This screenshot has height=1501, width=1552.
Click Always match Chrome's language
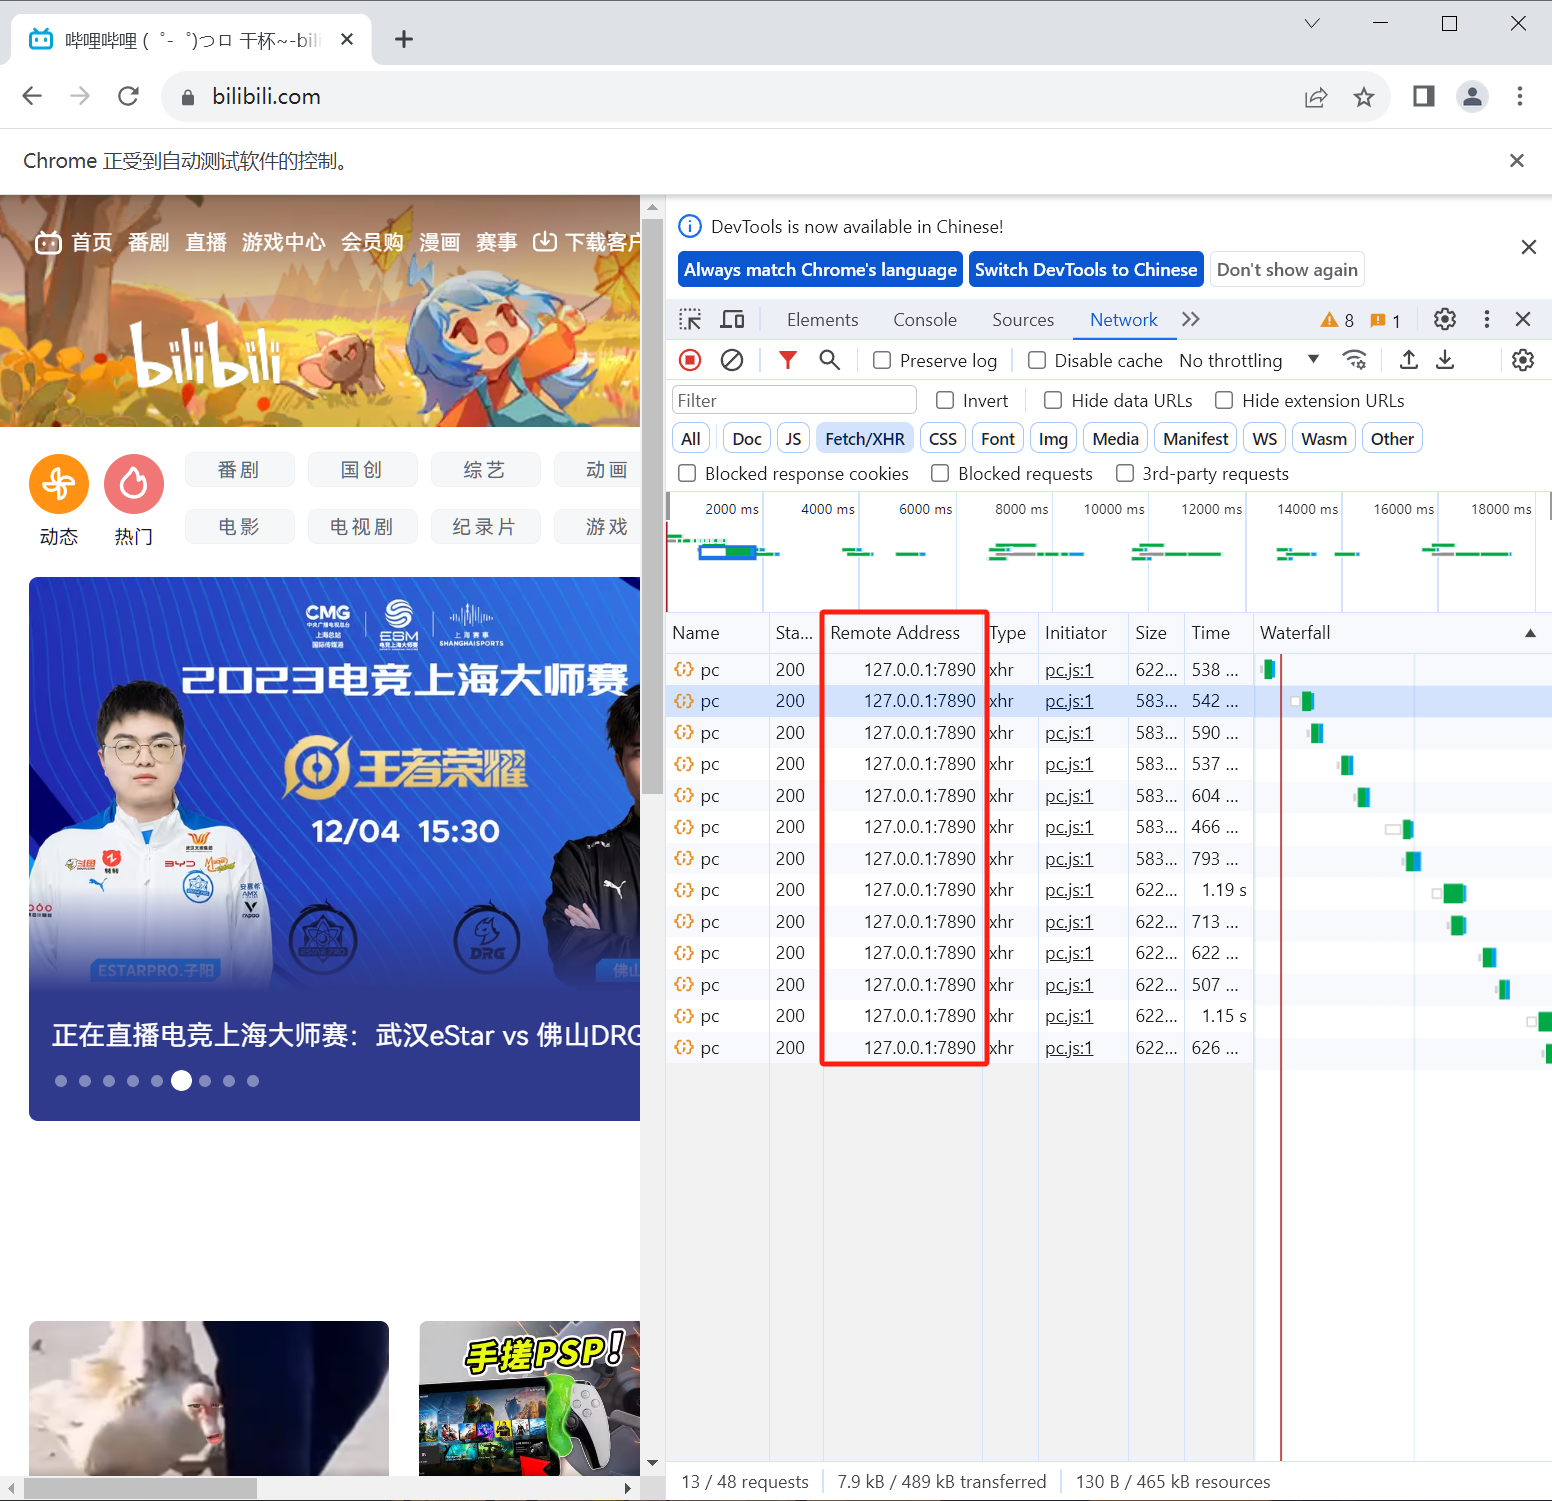click(820, 269)
